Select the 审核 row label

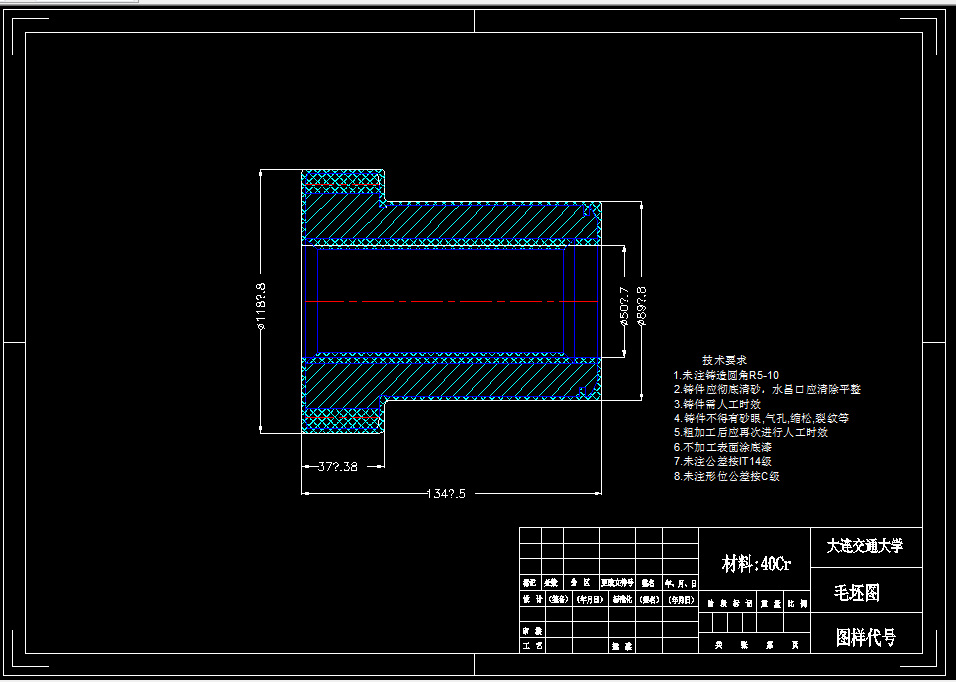532,630
